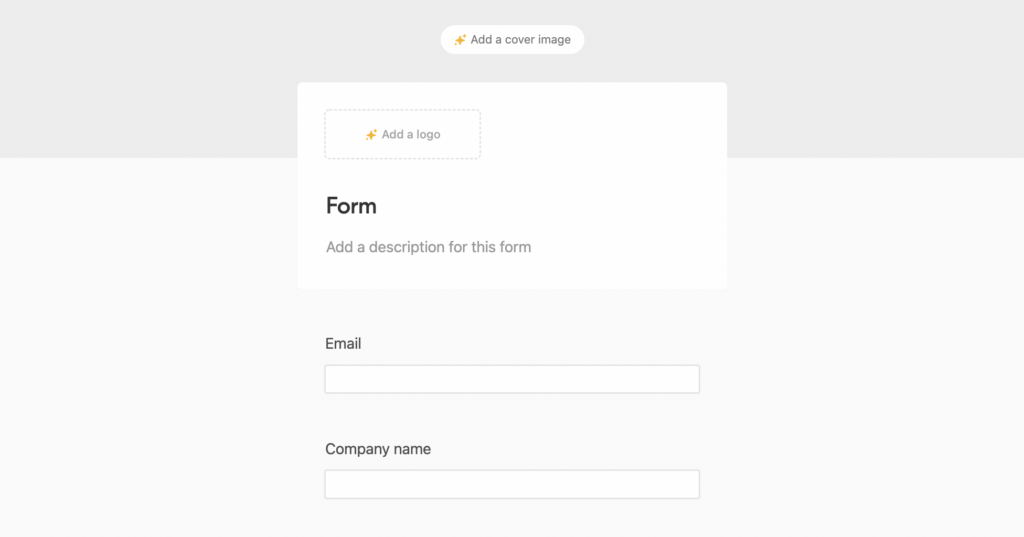Focus the Company name input field
This screenshot has height=537, width=1024.
[512, 484]
